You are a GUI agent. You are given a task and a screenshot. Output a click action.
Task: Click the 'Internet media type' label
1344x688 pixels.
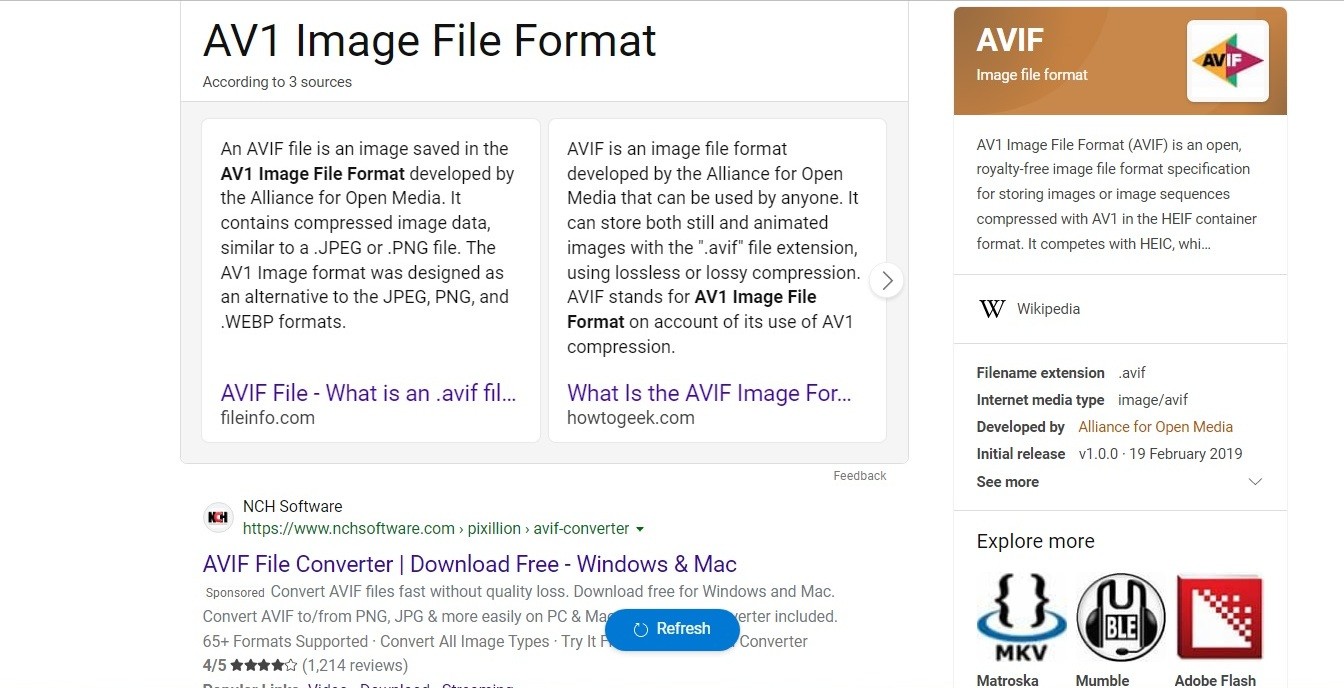pyautogui.click(x=1041, y=400)
